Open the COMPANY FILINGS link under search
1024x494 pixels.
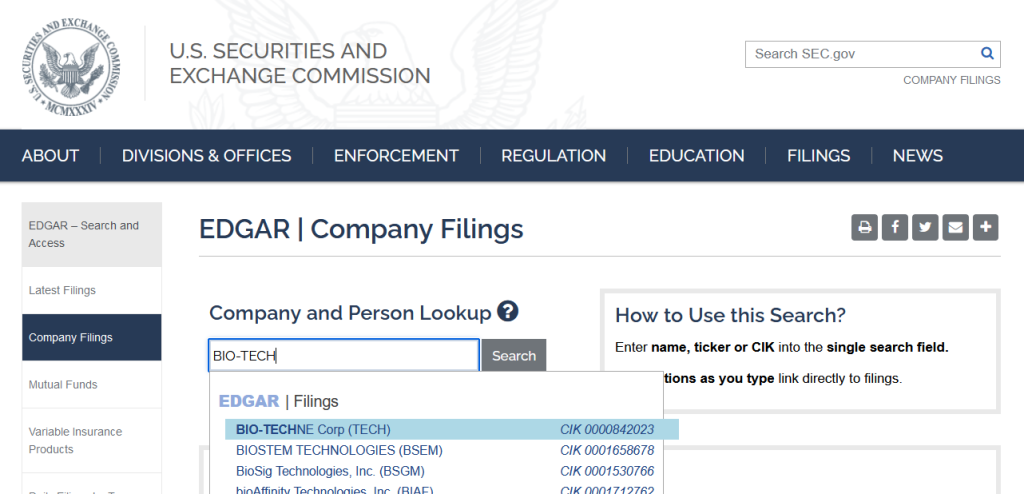952,80
